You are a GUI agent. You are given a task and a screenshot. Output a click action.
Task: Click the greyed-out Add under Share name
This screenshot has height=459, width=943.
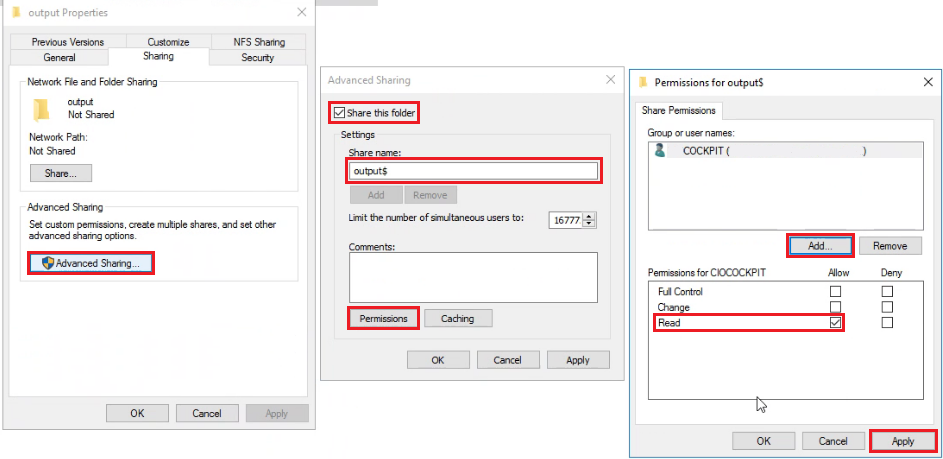point(376,195)
